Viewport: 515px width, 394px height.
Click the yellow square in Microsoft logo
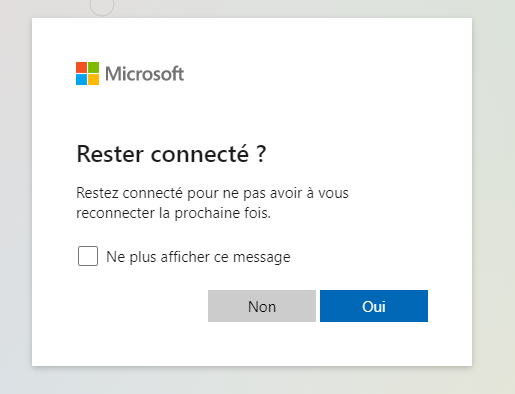[x=93, y=79]
